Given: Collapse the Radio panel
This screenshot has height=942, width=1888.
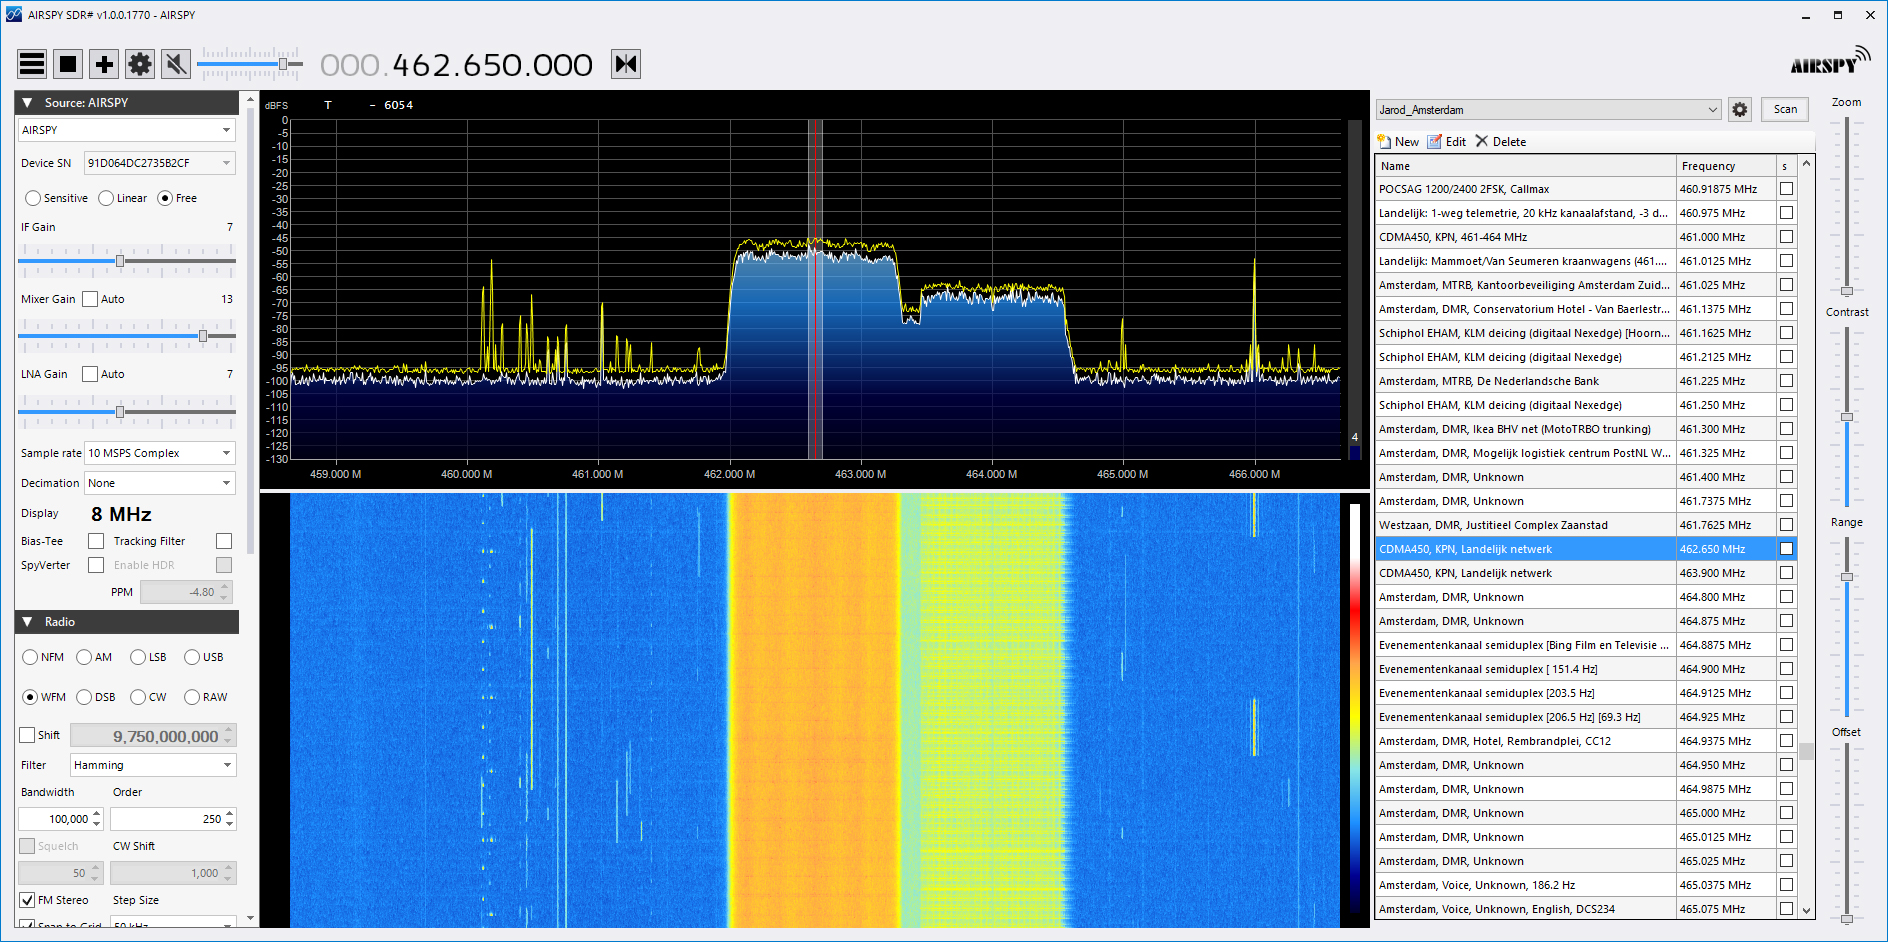Looking at the screenshot, I should pyautogui.click(x=27, y=622).
